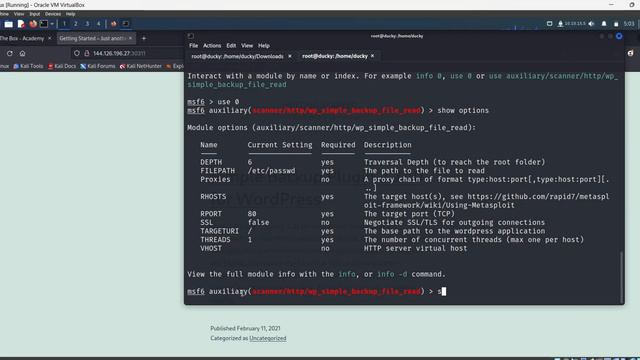The height and width of the screenshot is (360, 640).
Task: Click the tracking protection shield icon
Action: tap(77, 53)
